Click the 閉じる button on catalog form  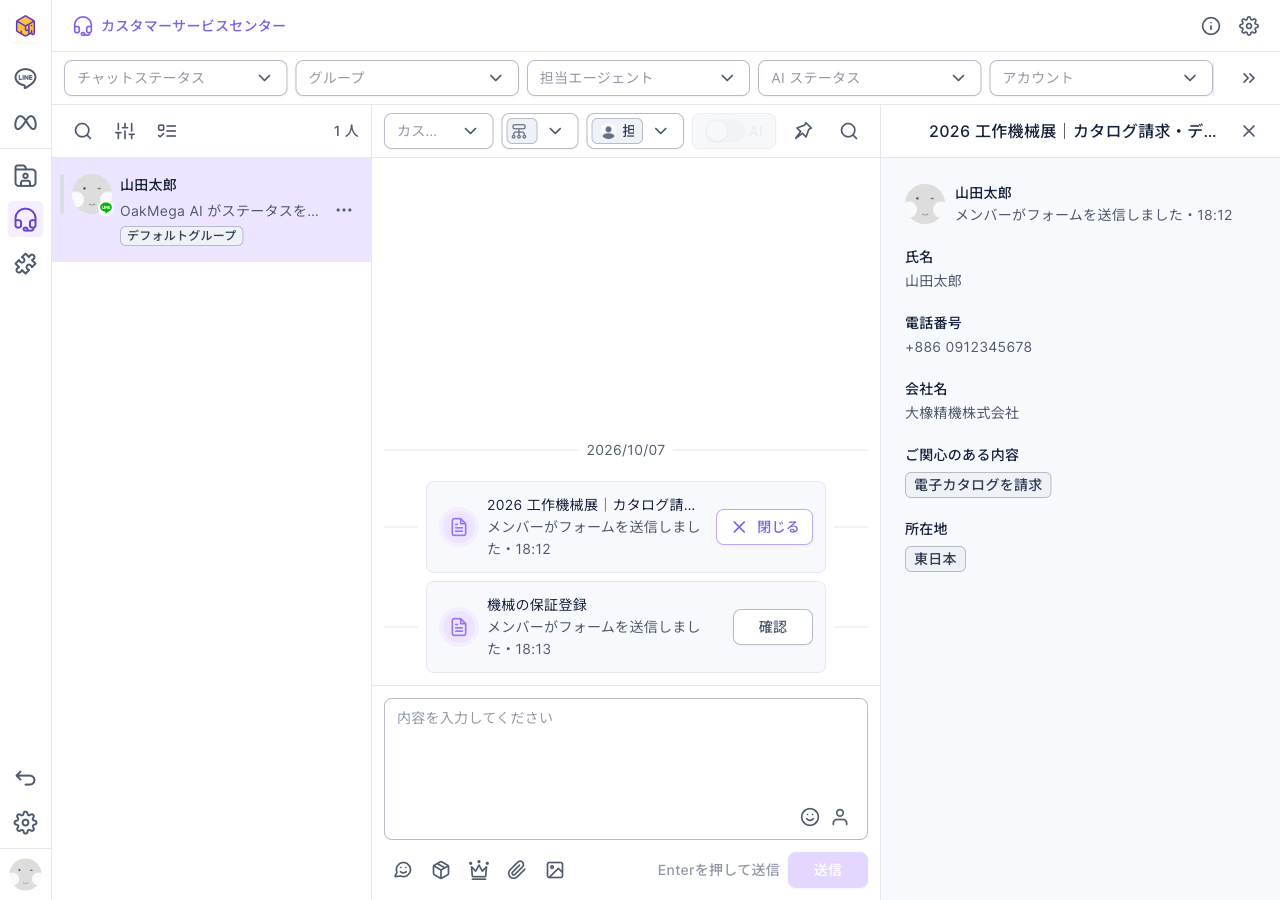[x=764, y=527]
